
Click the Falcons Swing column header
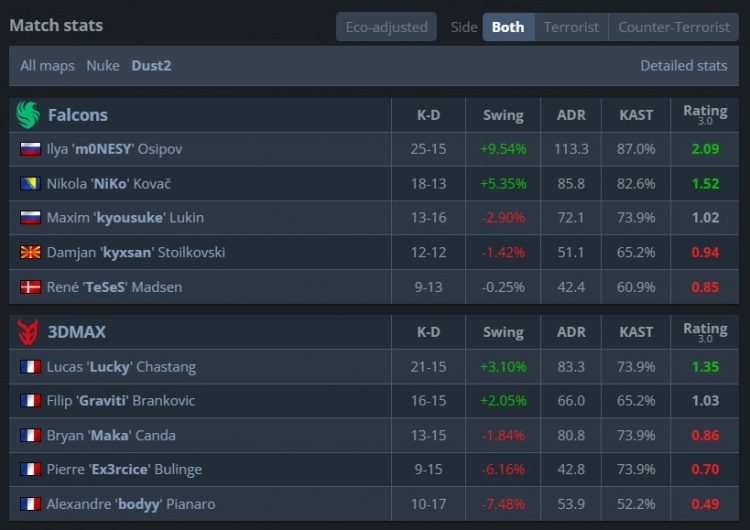coord(503,115)
